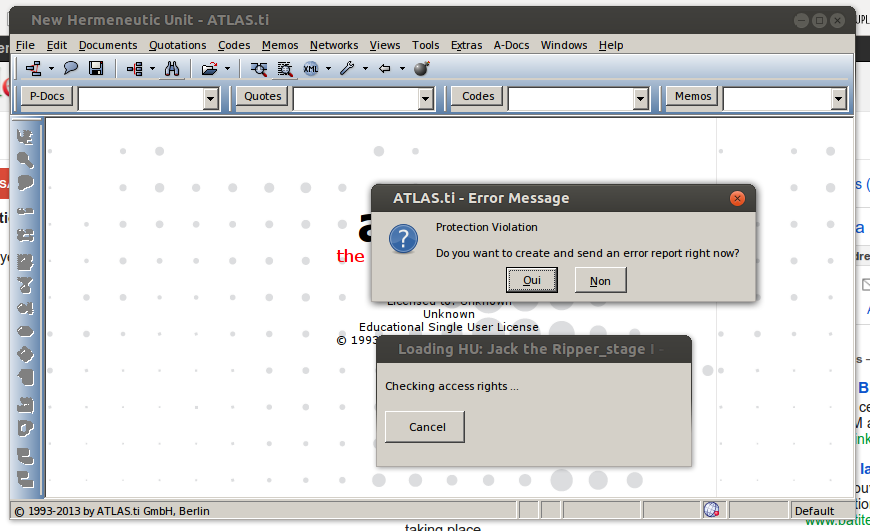Click the bomb icon in the toolbar
This screenshot has height=531, width=870.
click(422, 68)
